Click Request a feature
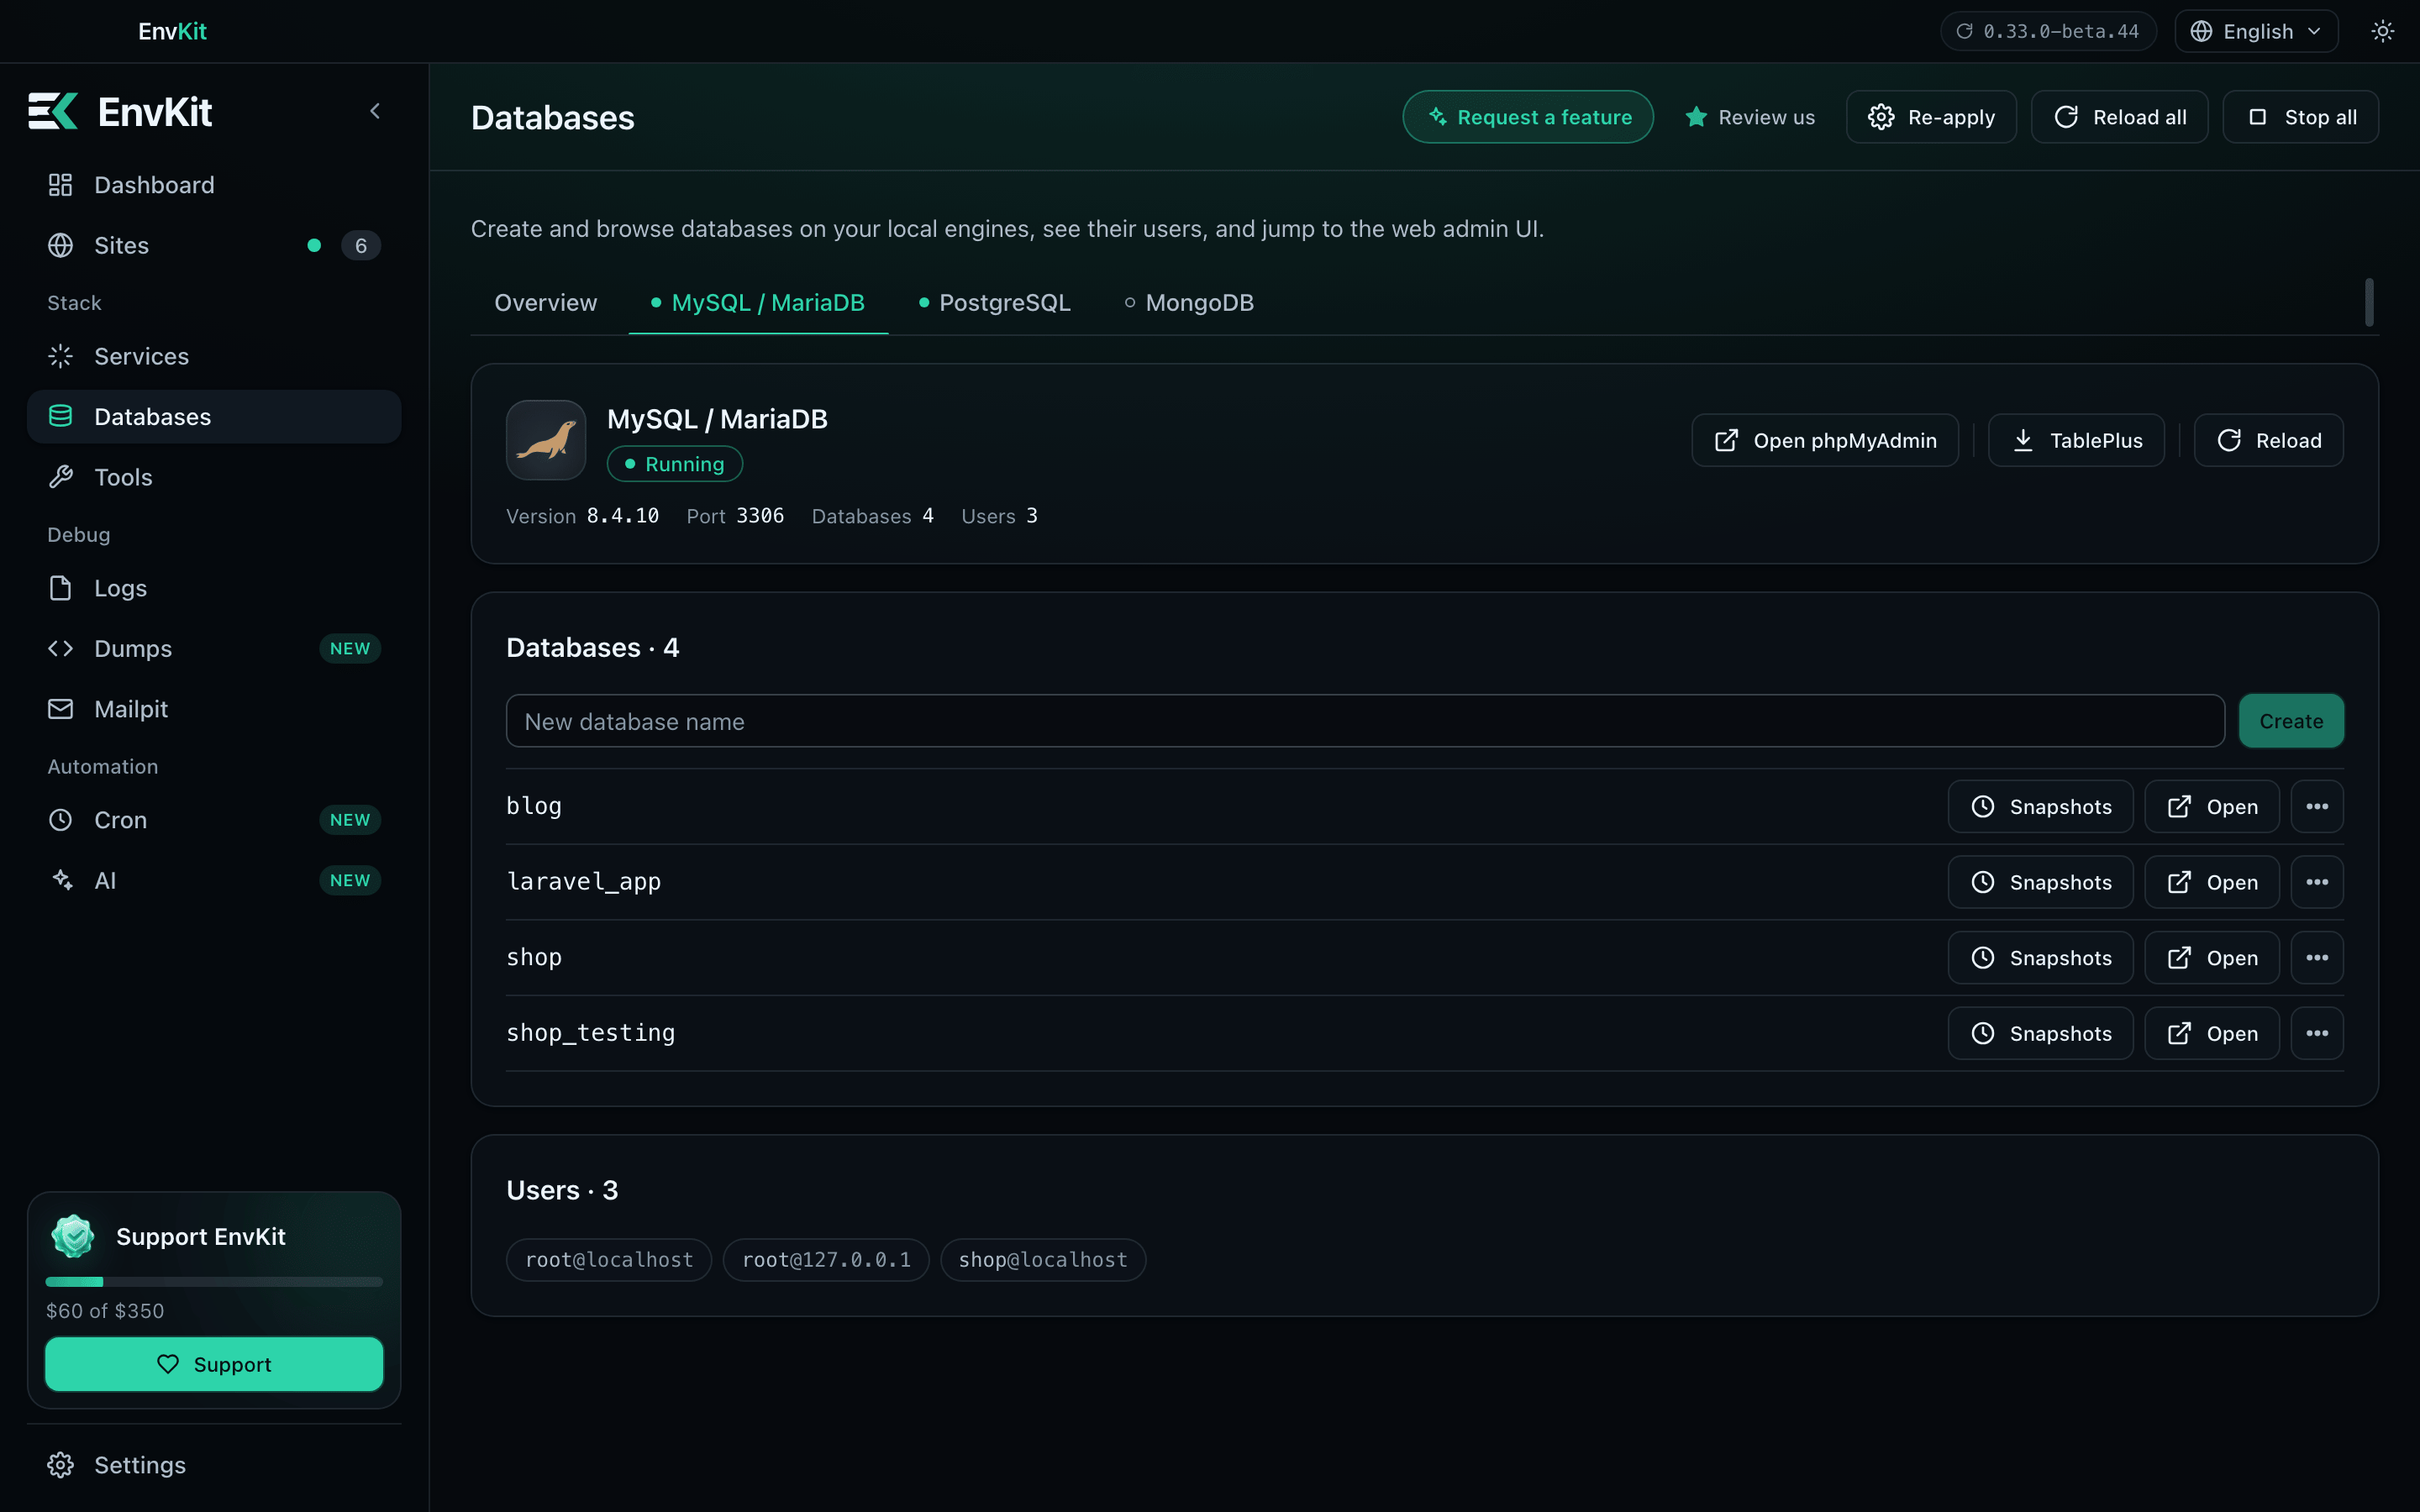Screen dimensions: 2420x1512 [x=1528, y=117]
